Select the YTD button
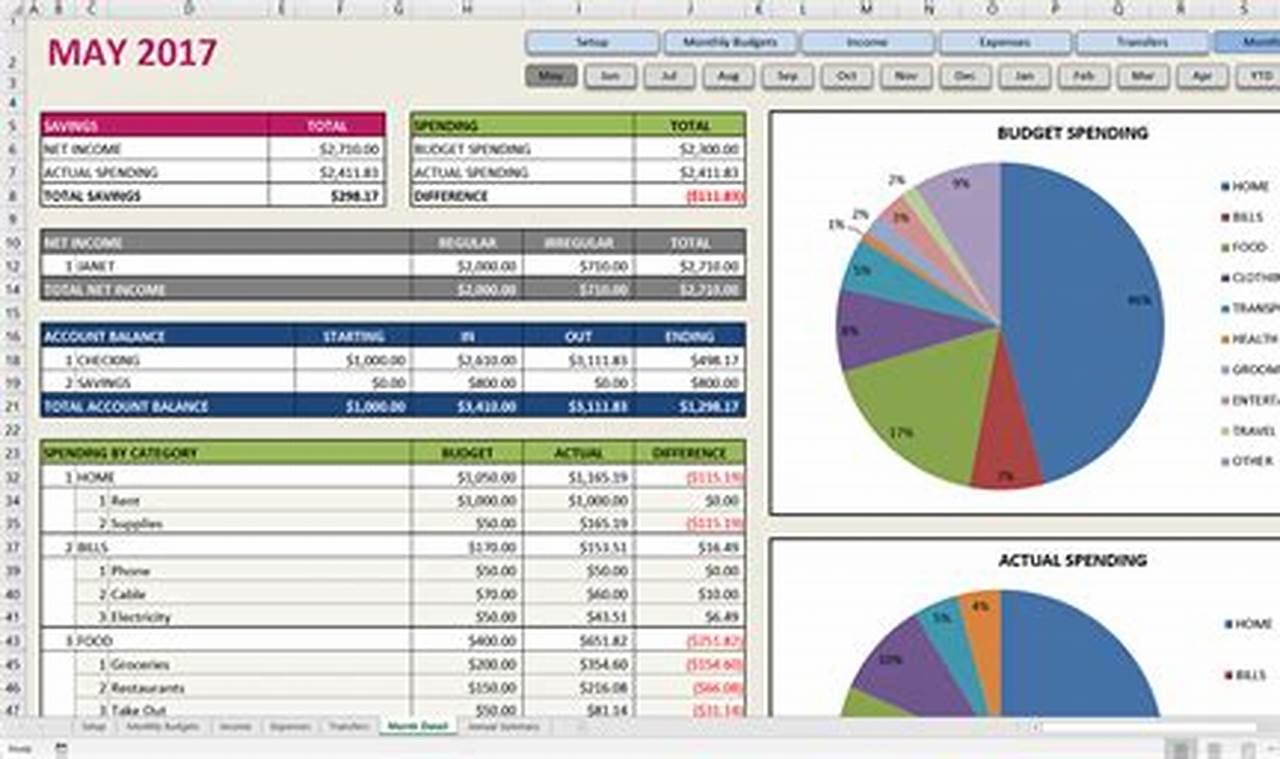 click(1259, 76)
